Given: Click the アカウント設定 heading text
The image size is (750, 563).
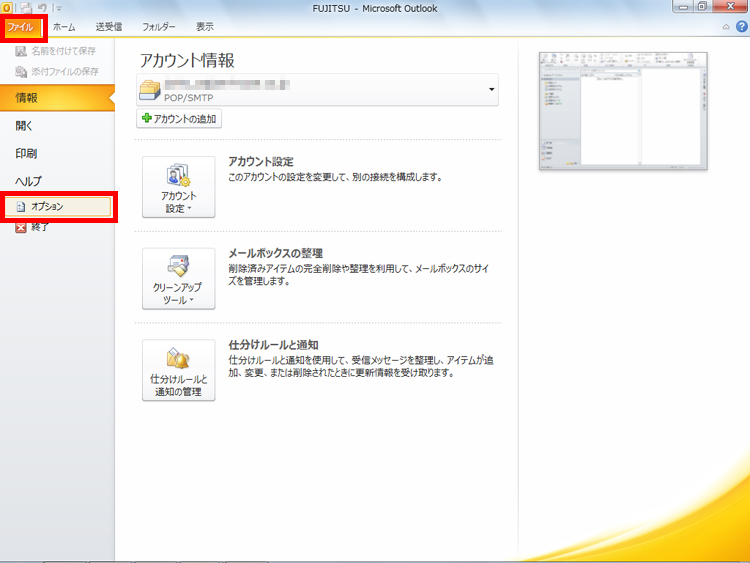Looking at the screenshot, I should (x=261, y=162).
